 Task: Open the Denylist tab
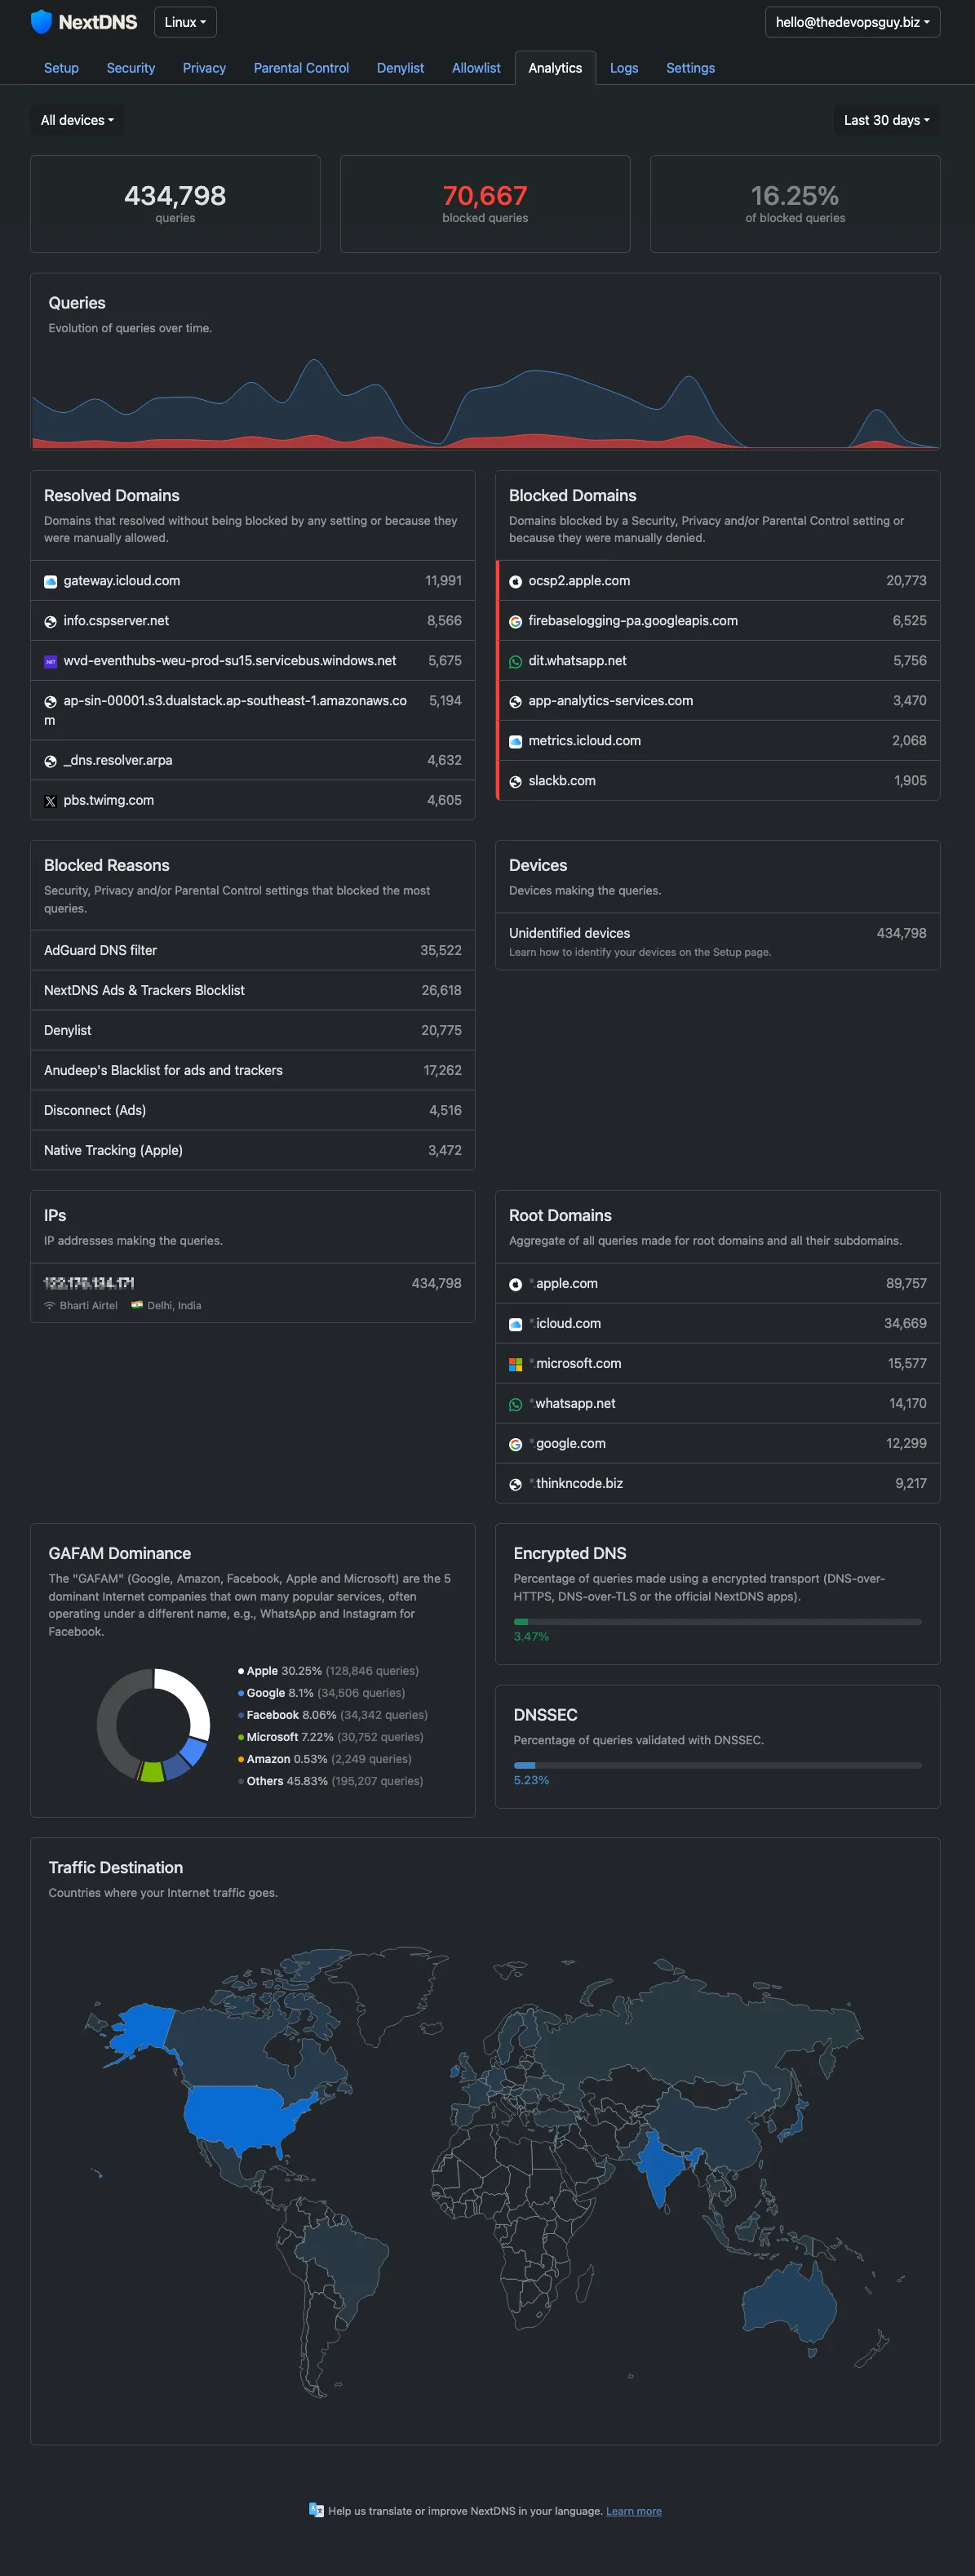400,68
